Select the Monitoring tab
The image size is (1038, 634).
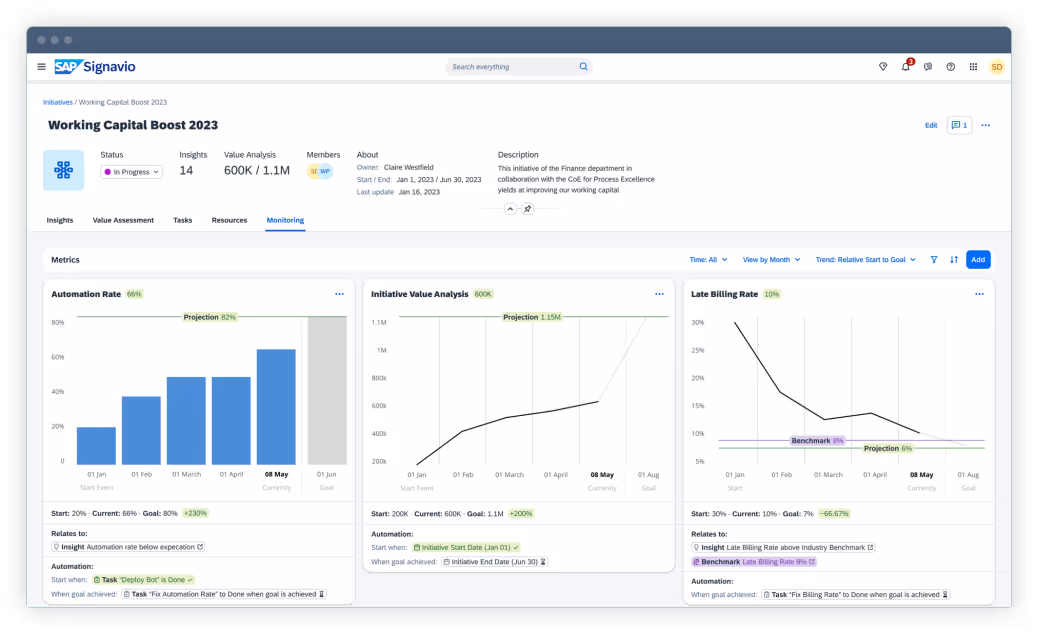[285, 220]
